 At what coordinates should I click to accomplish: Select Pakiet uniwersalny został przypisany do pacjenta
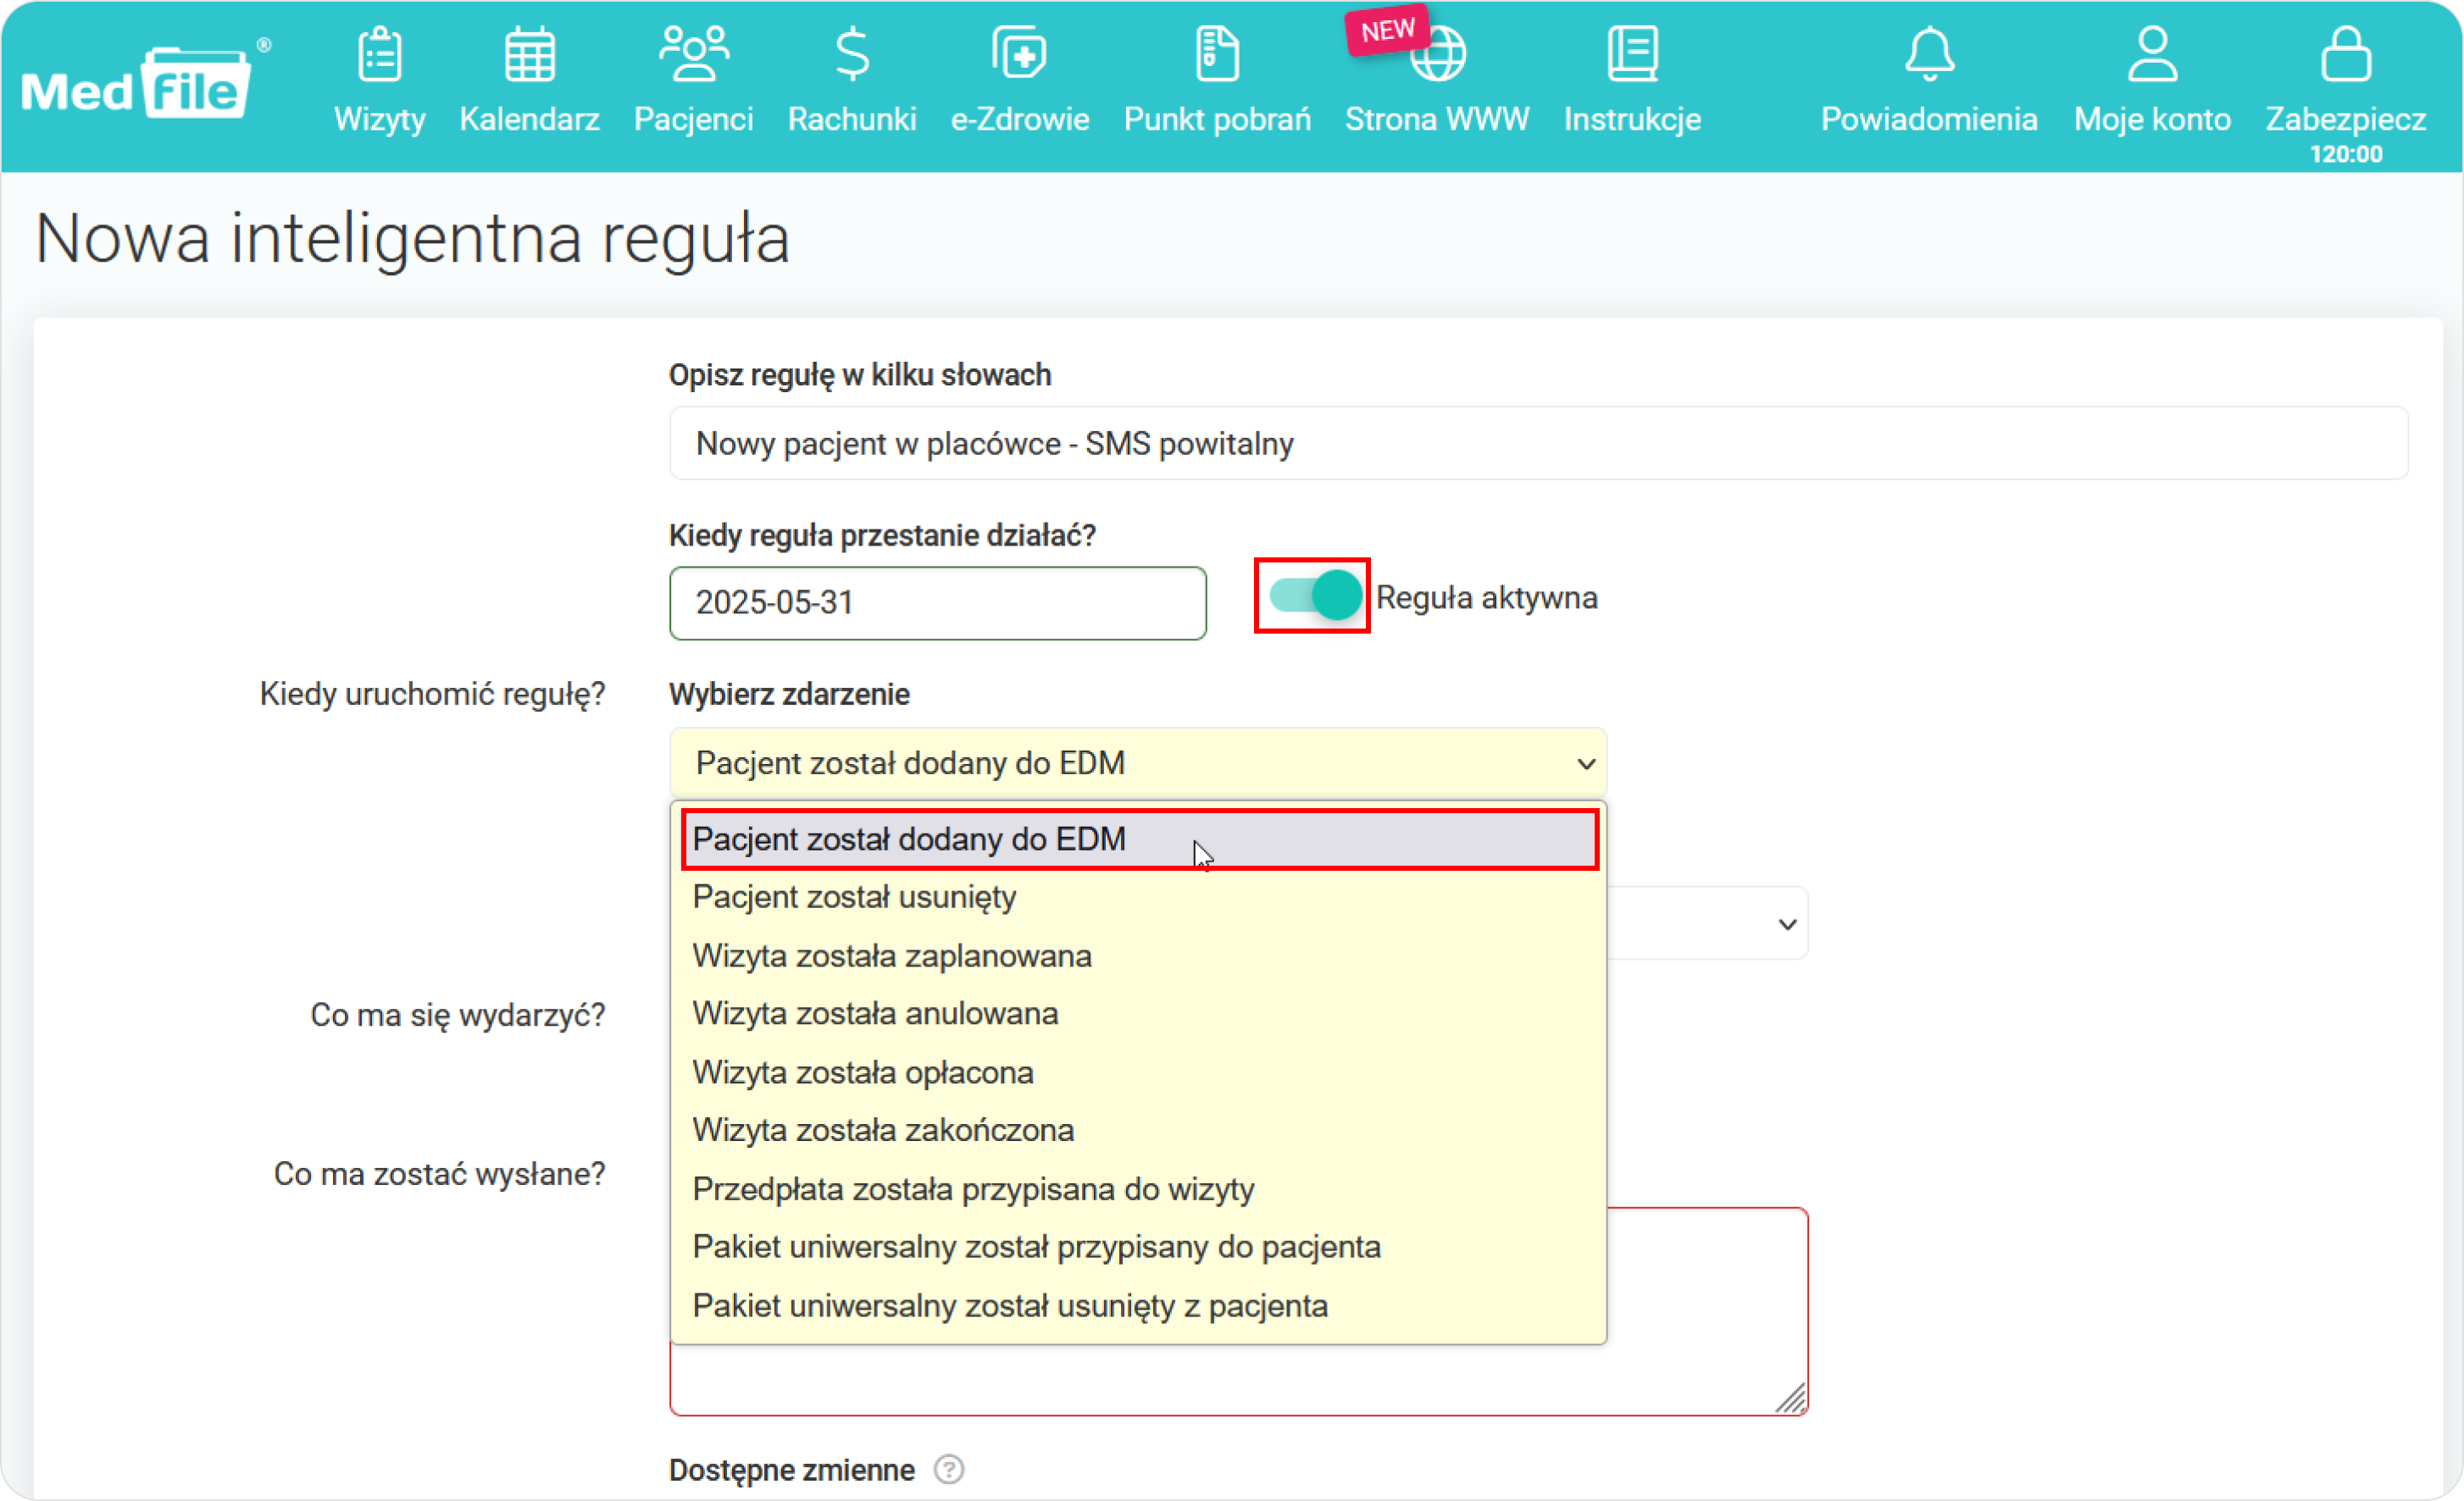(1139, 1247)
